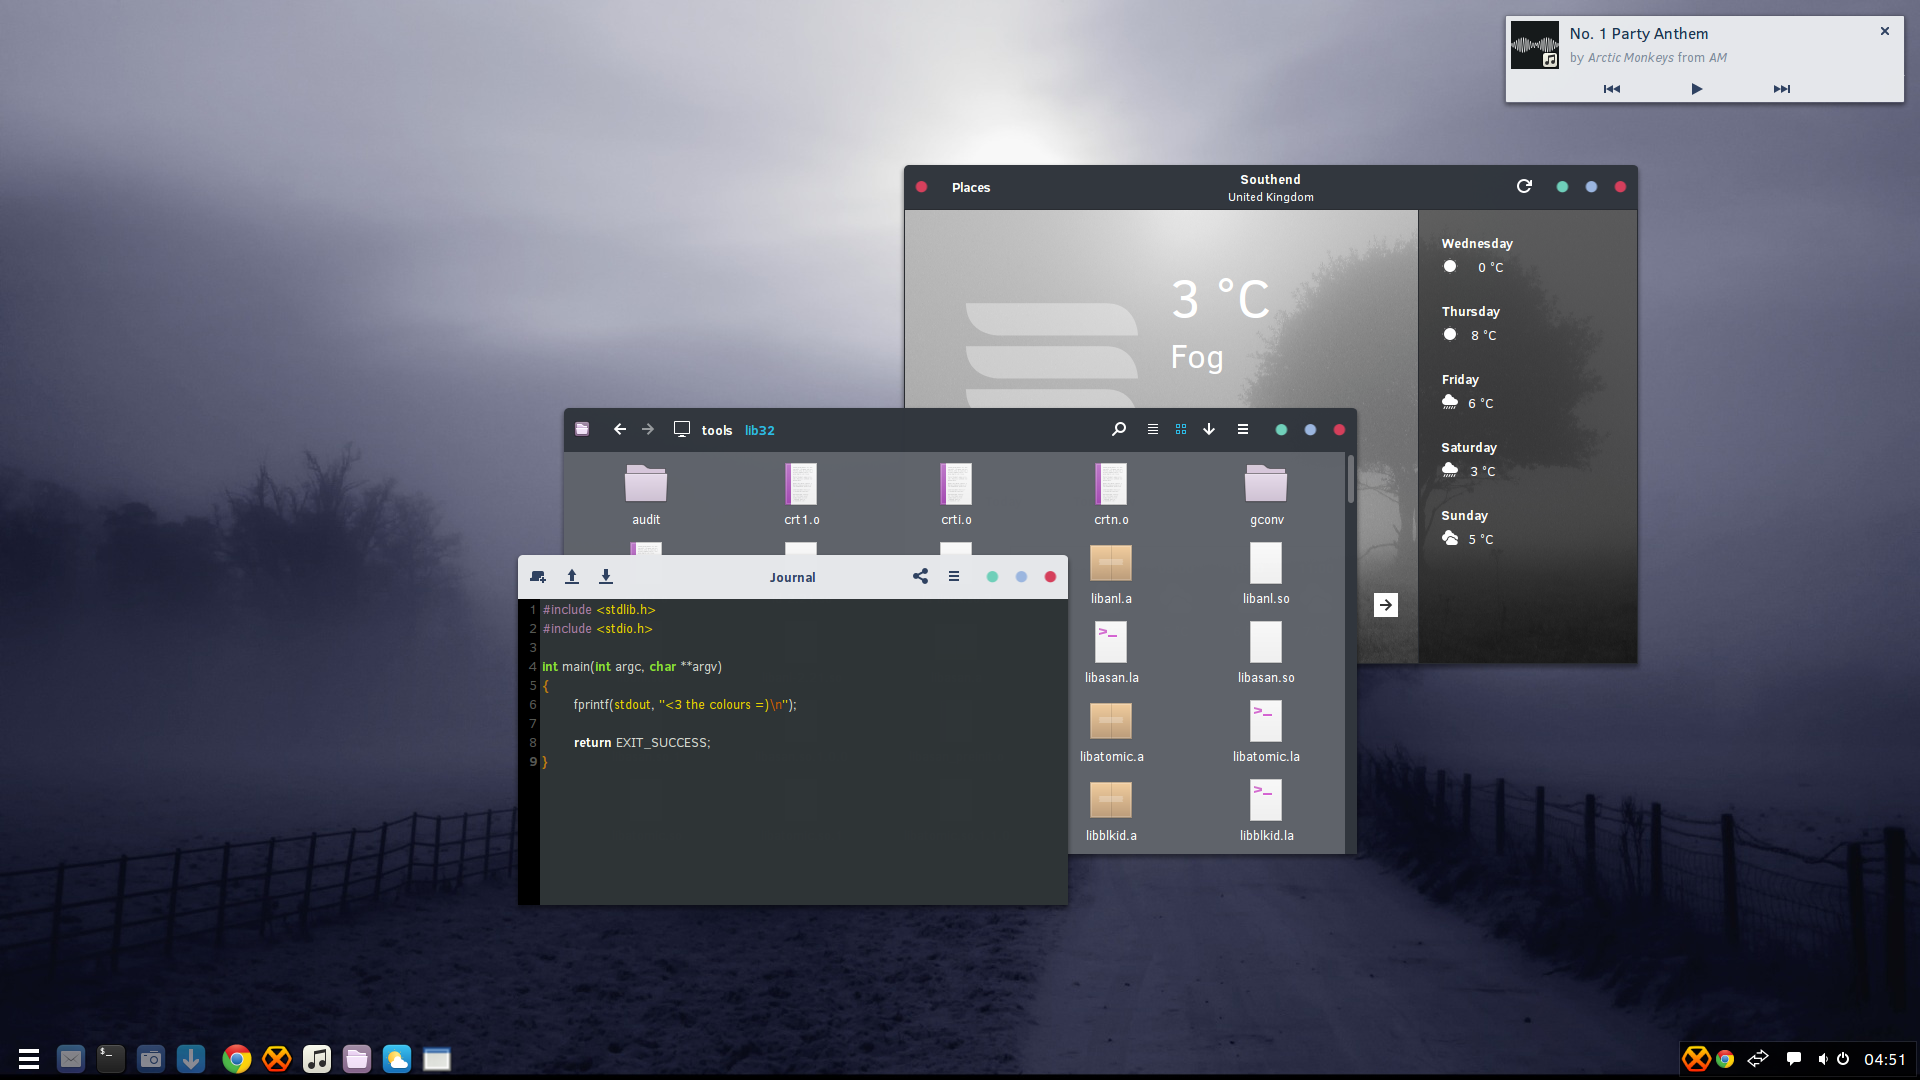Select Wednesday's 0 °C forecast

point(1477,256)
